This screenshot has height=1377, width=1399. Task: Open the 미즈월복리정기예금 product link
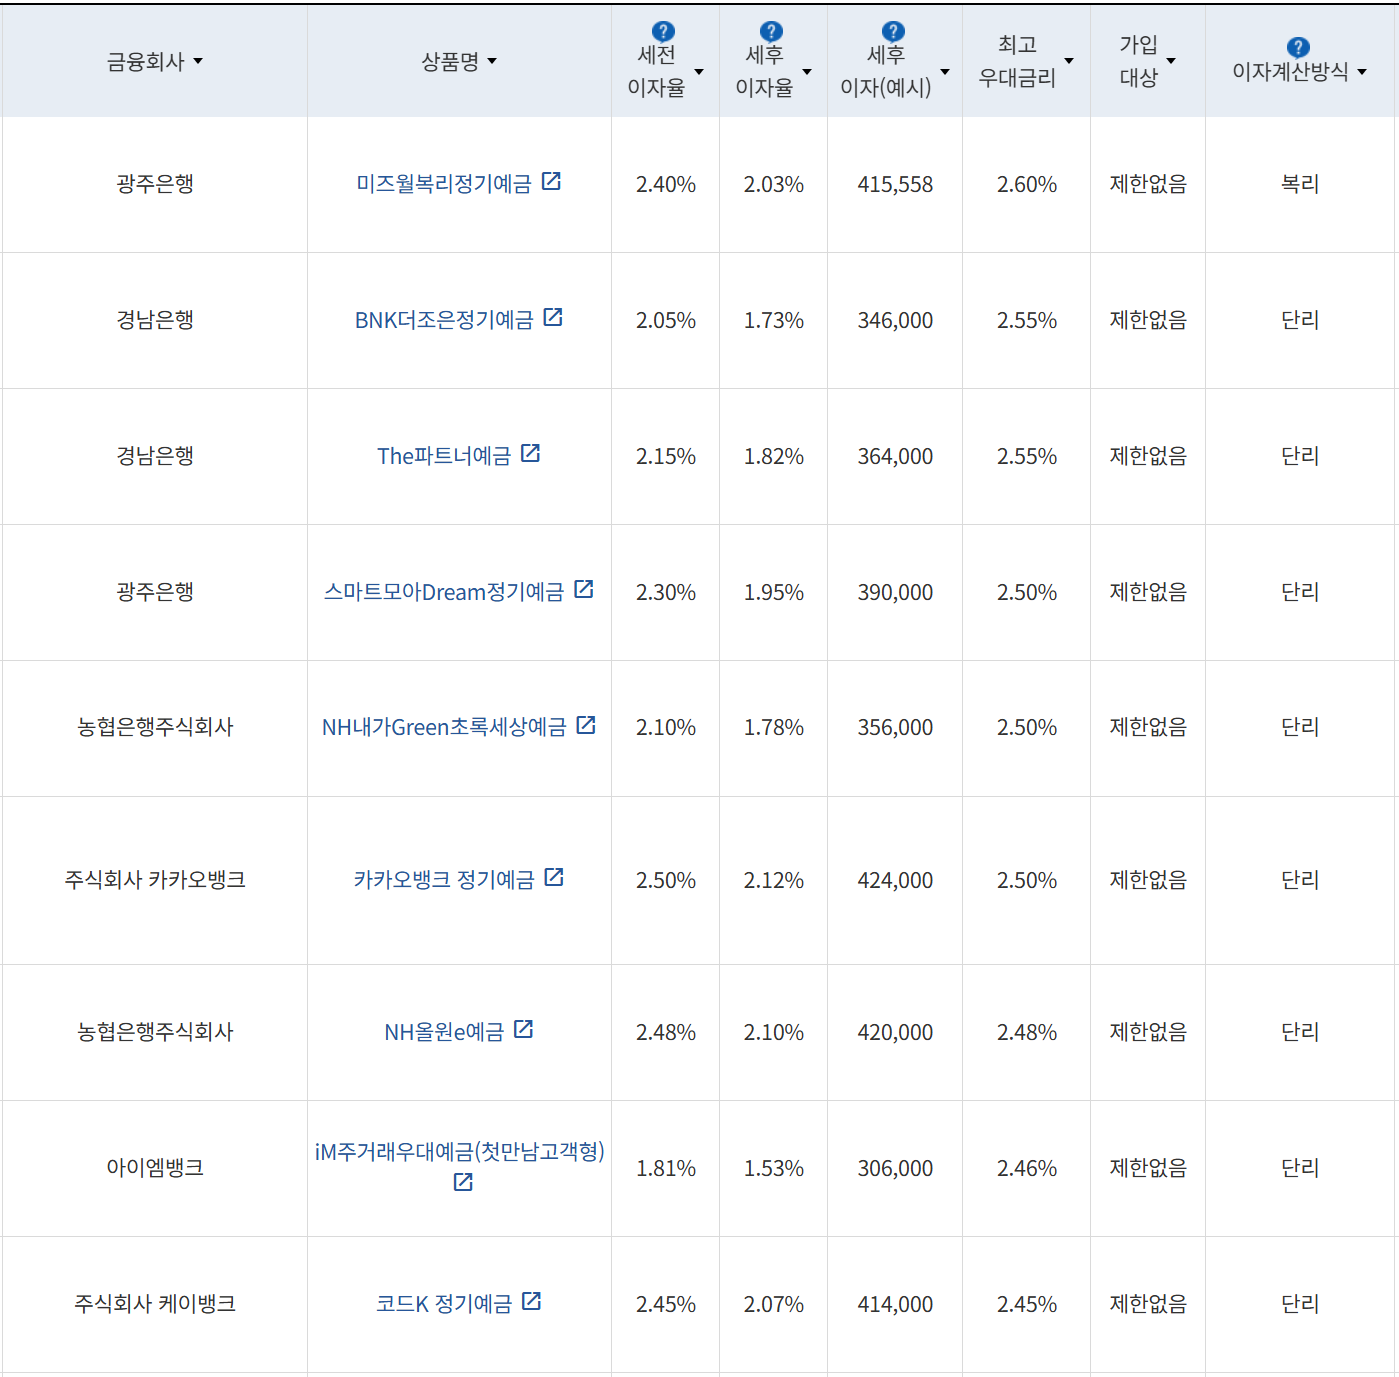443,183
